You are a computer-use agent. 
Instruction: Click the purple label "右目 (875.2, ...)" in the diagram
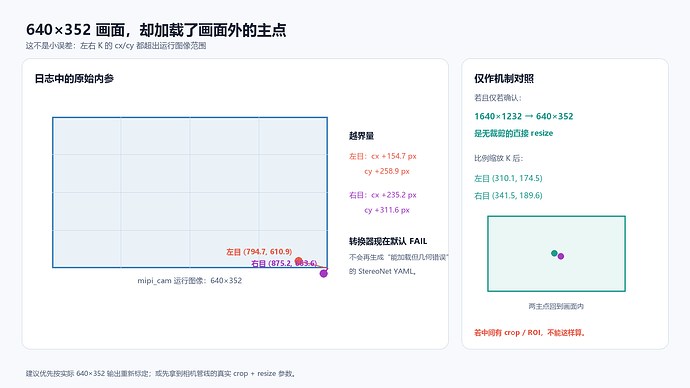point(284,264)
